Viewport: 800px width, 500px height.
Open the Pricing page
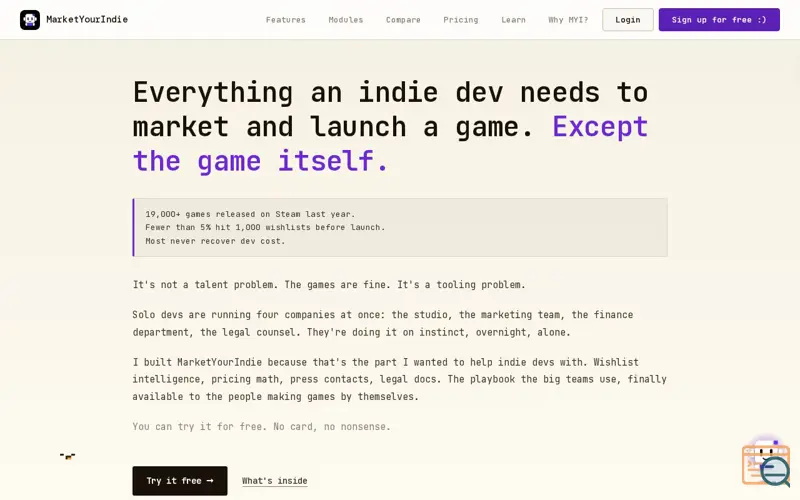coord(460,20)
